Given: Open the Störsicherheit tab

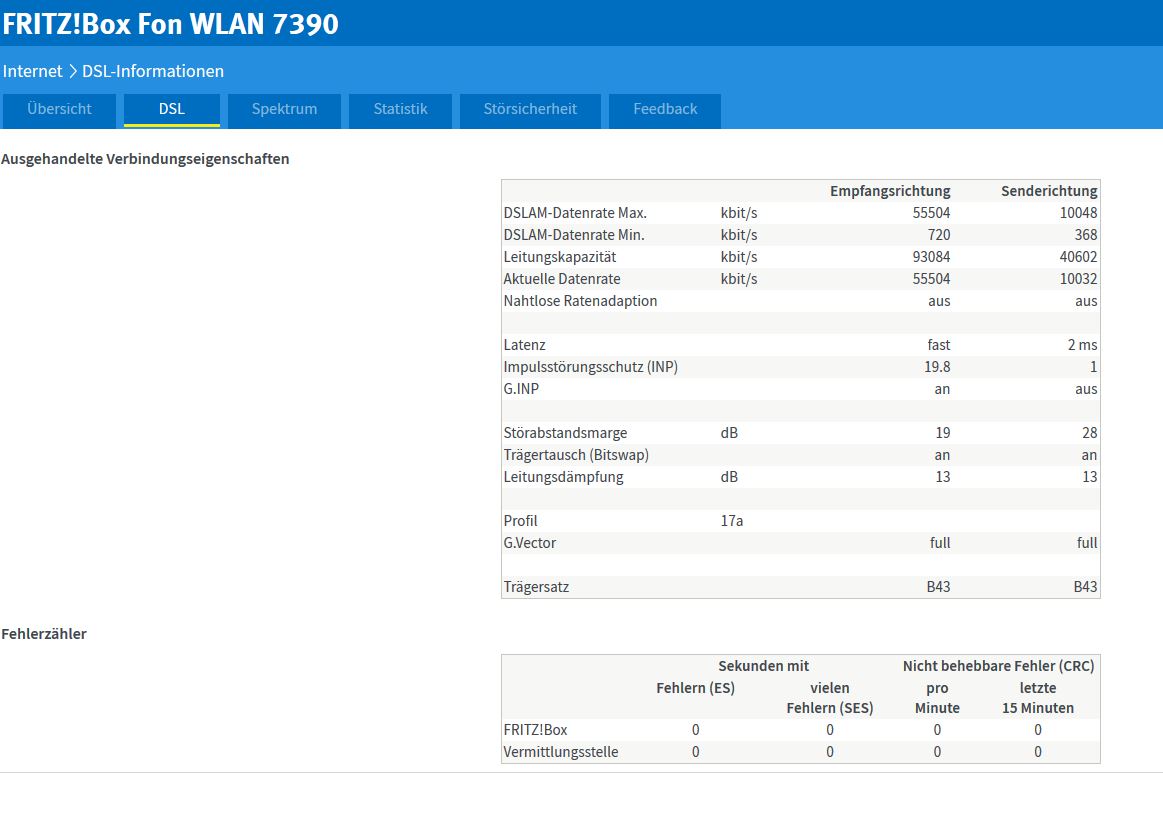Looking at the screenshot, I should tap(530, 109).
